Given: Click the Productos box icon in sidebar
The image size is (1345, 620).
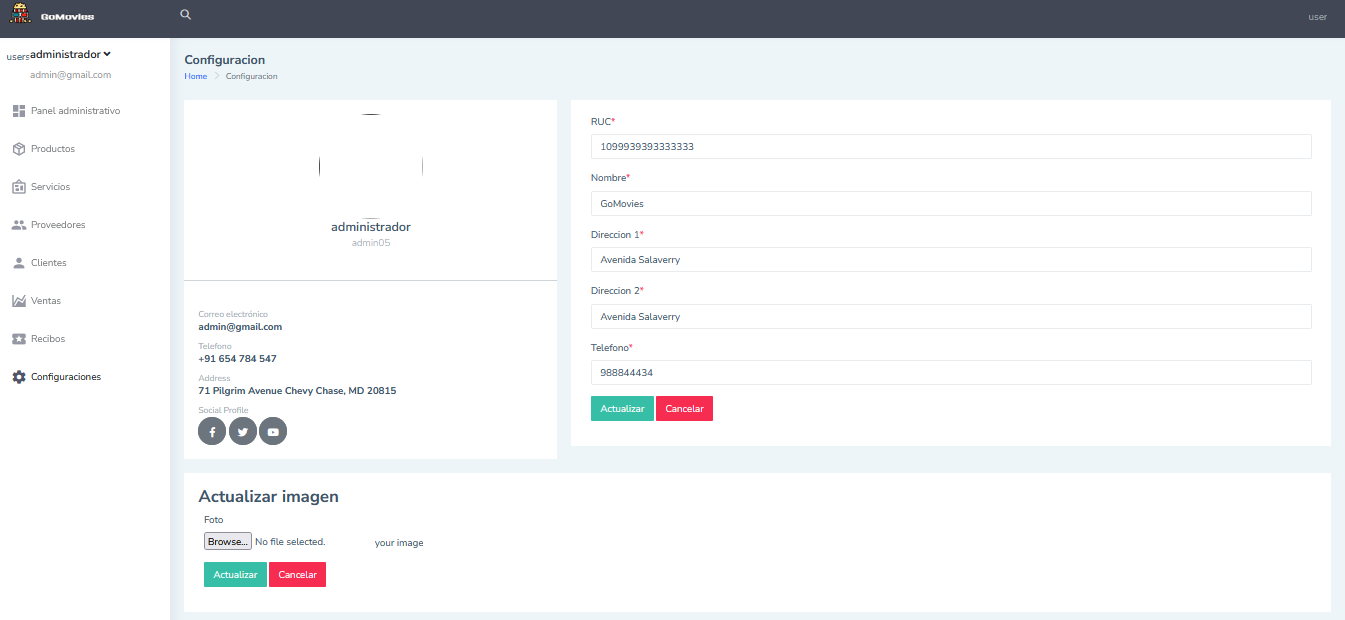Looking at the screenshot, I should coord(19,149).
